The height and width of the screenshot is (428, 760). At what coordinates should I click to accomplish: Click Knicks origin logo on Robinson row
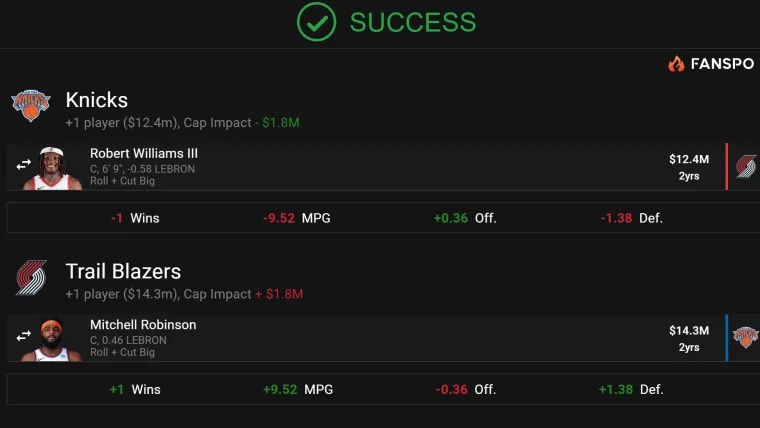tap(745, 337)
